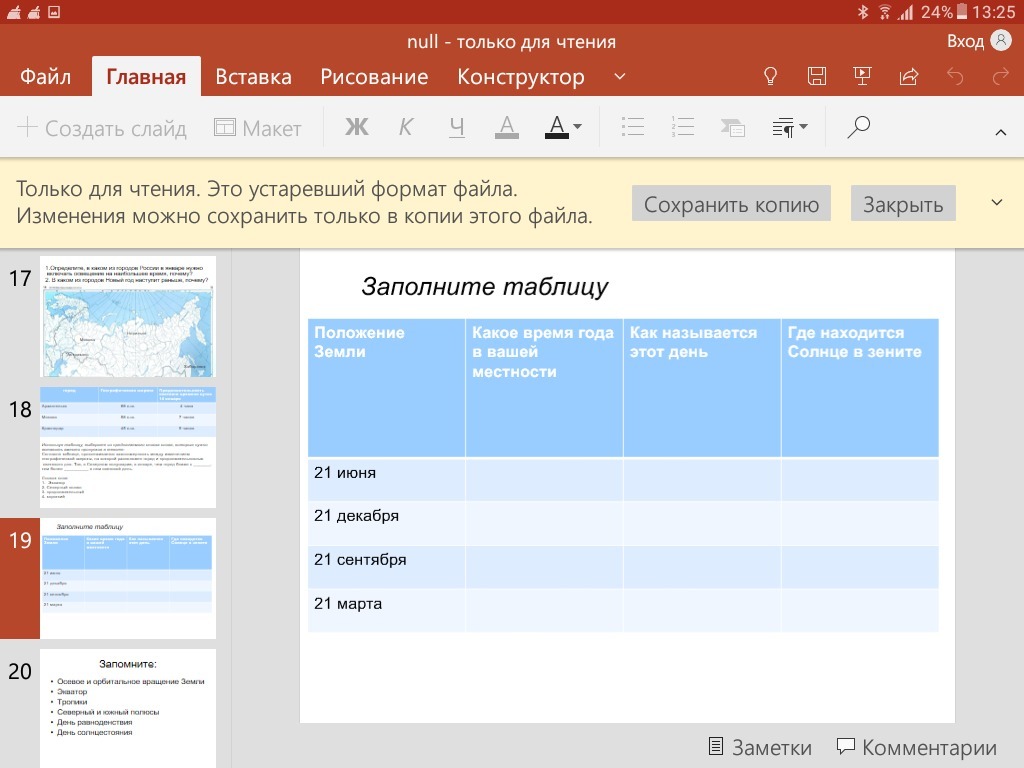
Task: Insert a bulleted list
Action: click(632, 127)
